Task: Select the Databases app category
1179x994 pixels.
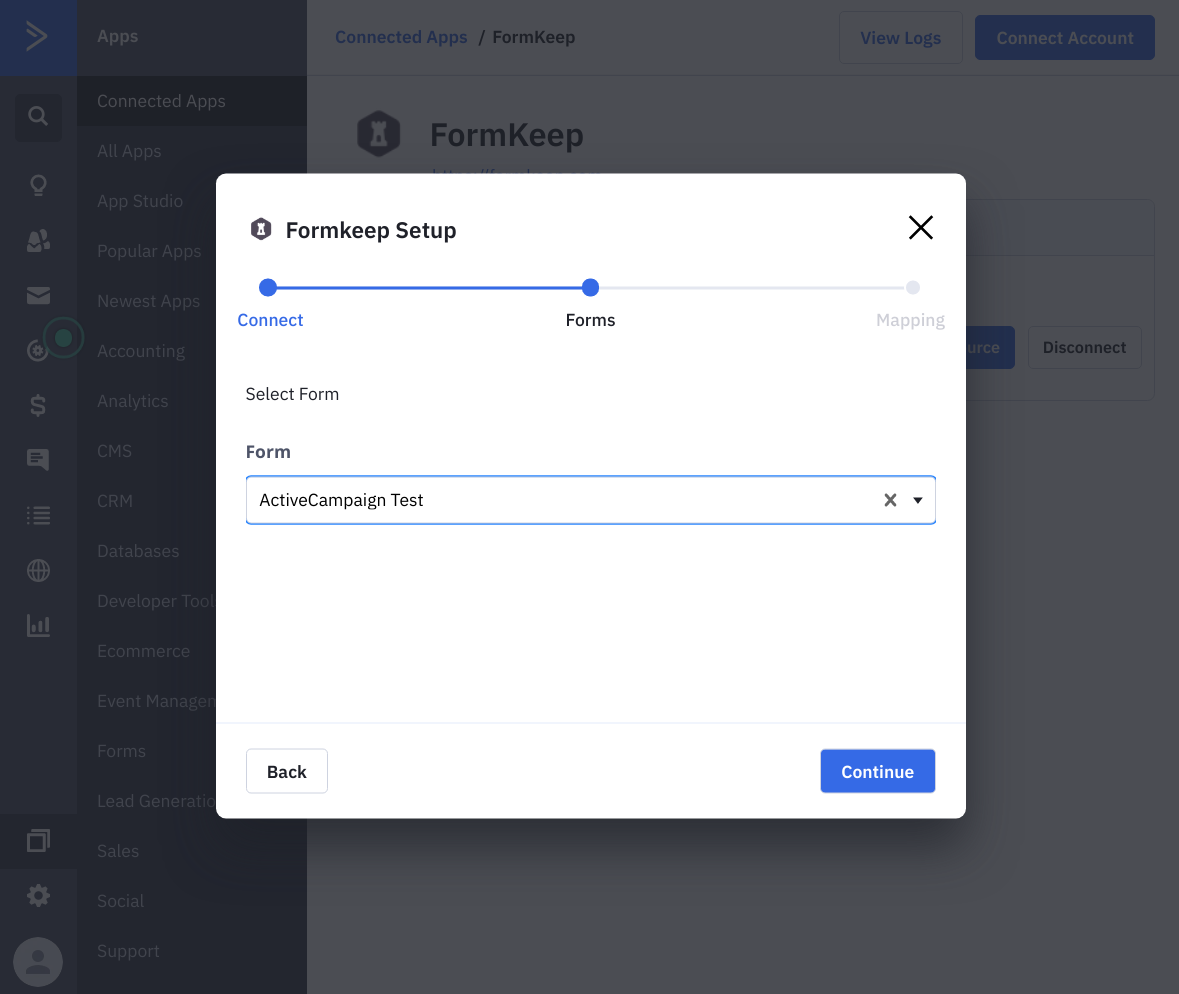Action: pyautogui.click(x=138, y=551)
